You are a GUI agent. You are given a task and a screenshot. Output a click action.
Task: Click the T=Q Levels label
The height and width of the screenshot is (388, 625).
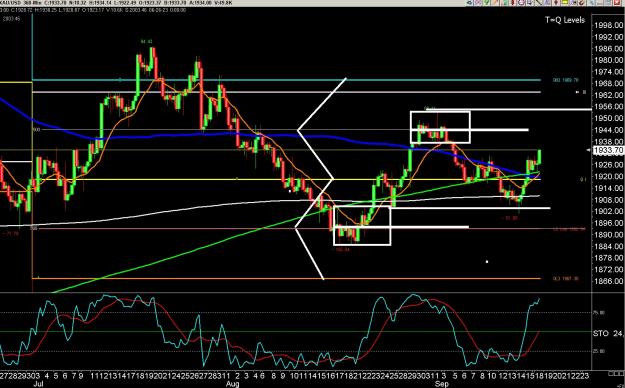pyautogui.click(x=565, y=20)
